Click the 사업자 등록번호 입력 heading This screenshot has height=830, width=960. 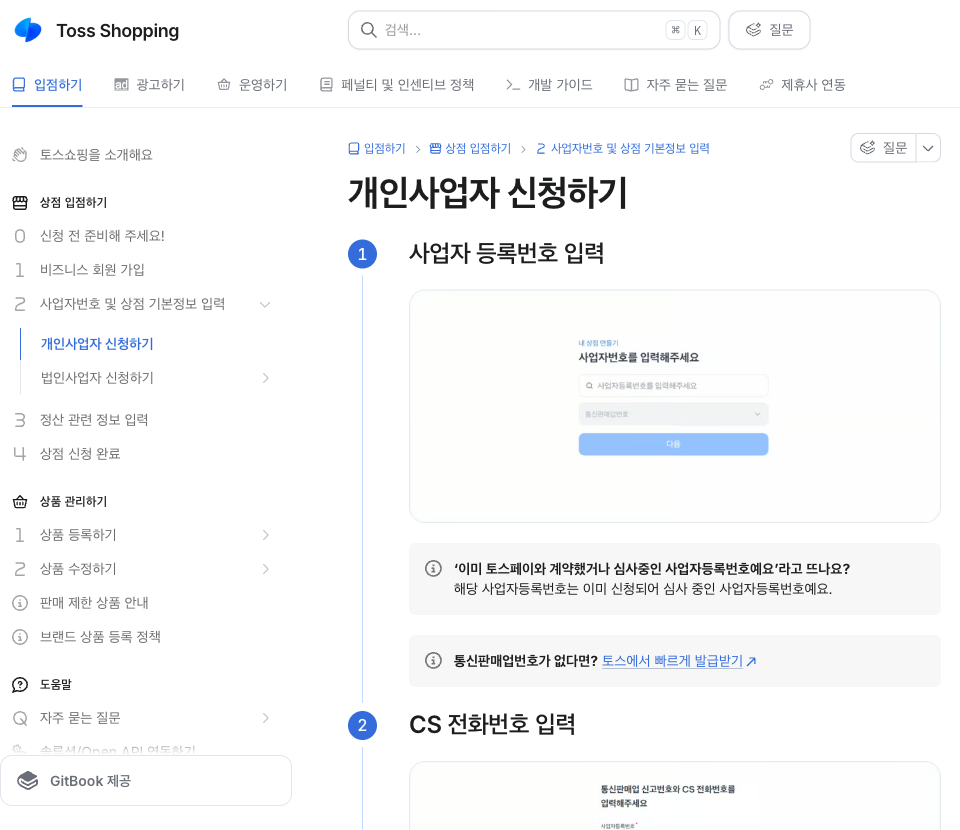506,253
